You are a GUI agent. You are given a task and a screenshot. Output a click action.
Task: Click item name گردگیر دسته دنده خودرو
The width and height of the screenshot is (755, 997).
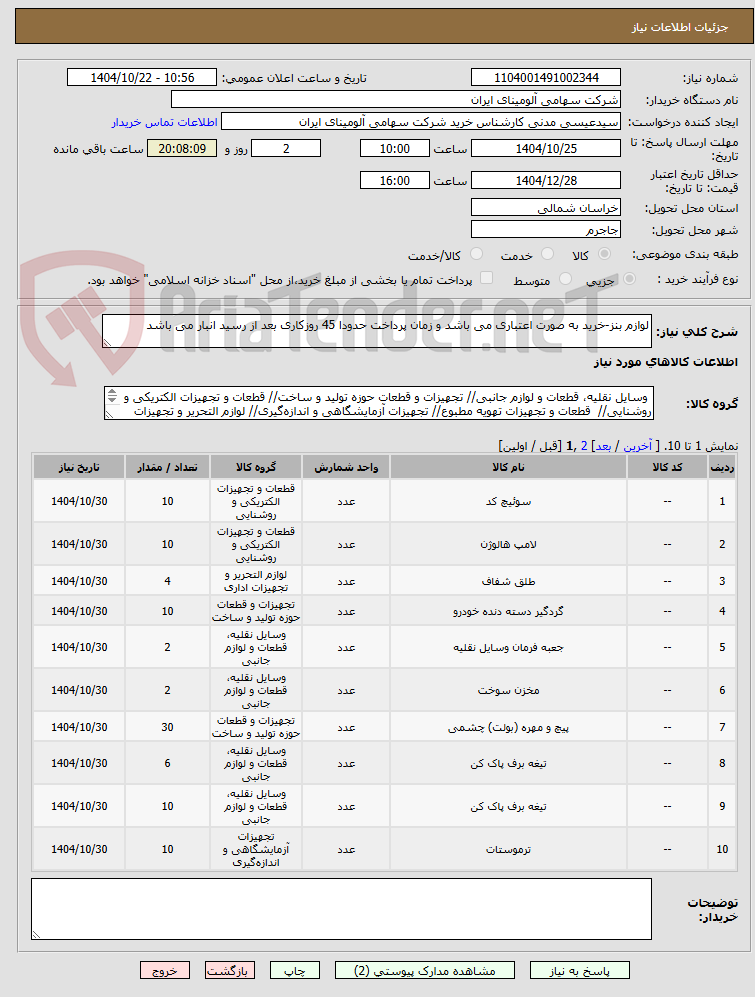click(508, 612)
